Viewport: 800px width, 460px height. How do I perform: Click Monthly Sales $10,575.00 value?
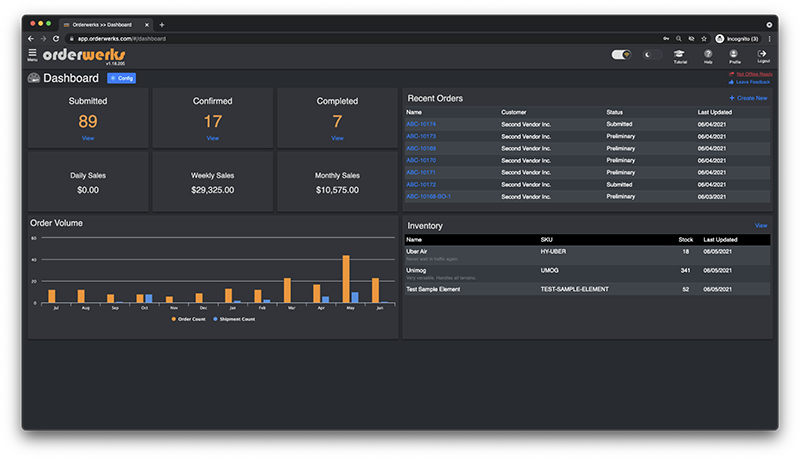[x=337, y=190]
